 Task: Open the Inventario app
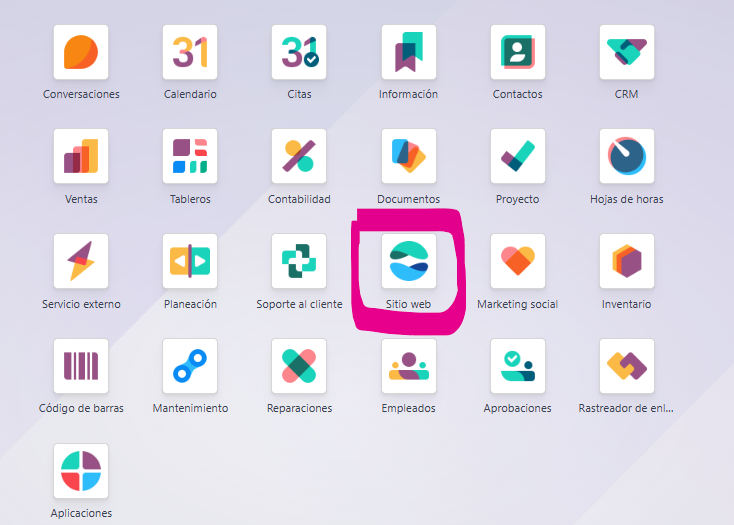[x=626, y=262]
